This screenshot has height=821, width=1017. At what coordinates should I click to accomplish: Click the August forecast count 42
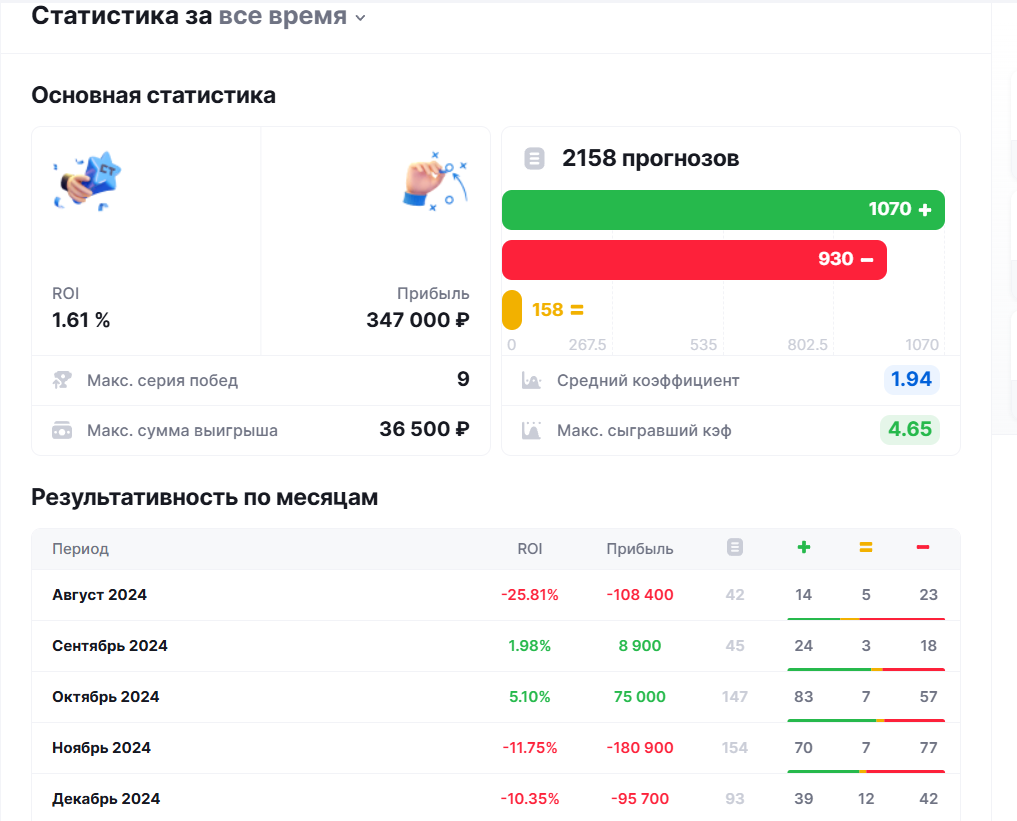click(x=735, y=595)
